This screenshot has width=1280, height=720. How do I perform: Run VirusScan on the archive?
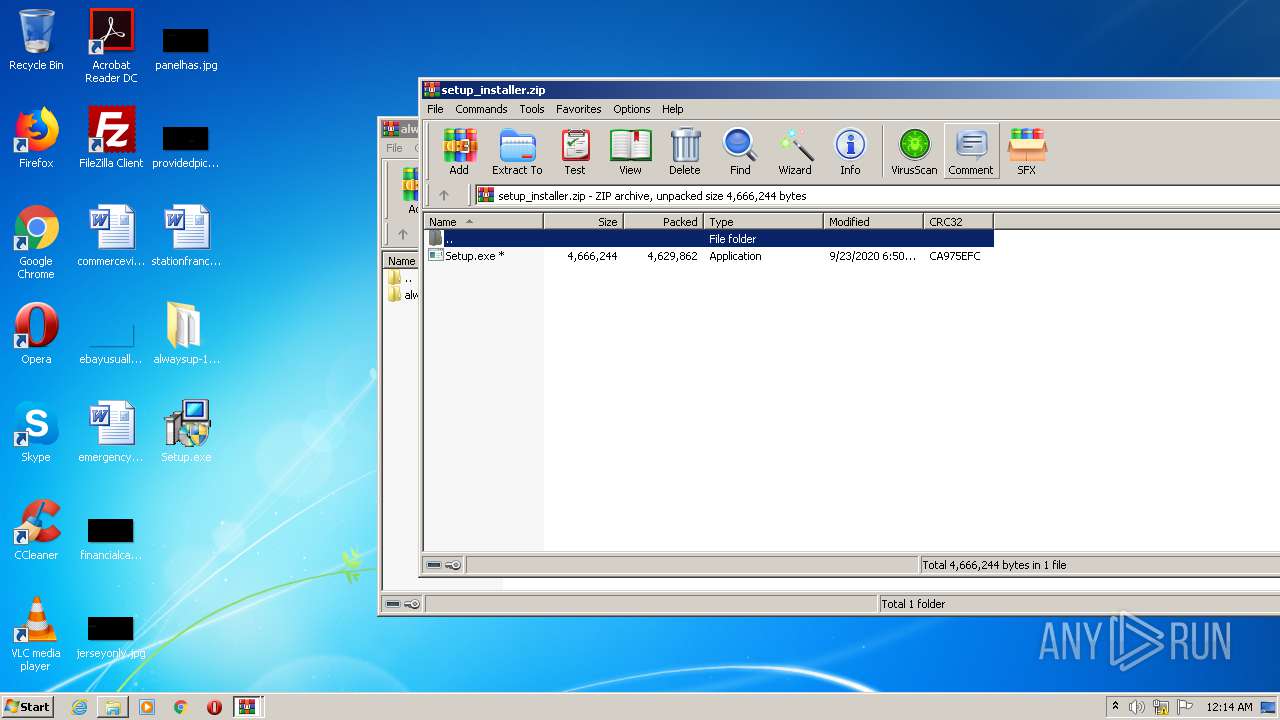click(914, 152)
